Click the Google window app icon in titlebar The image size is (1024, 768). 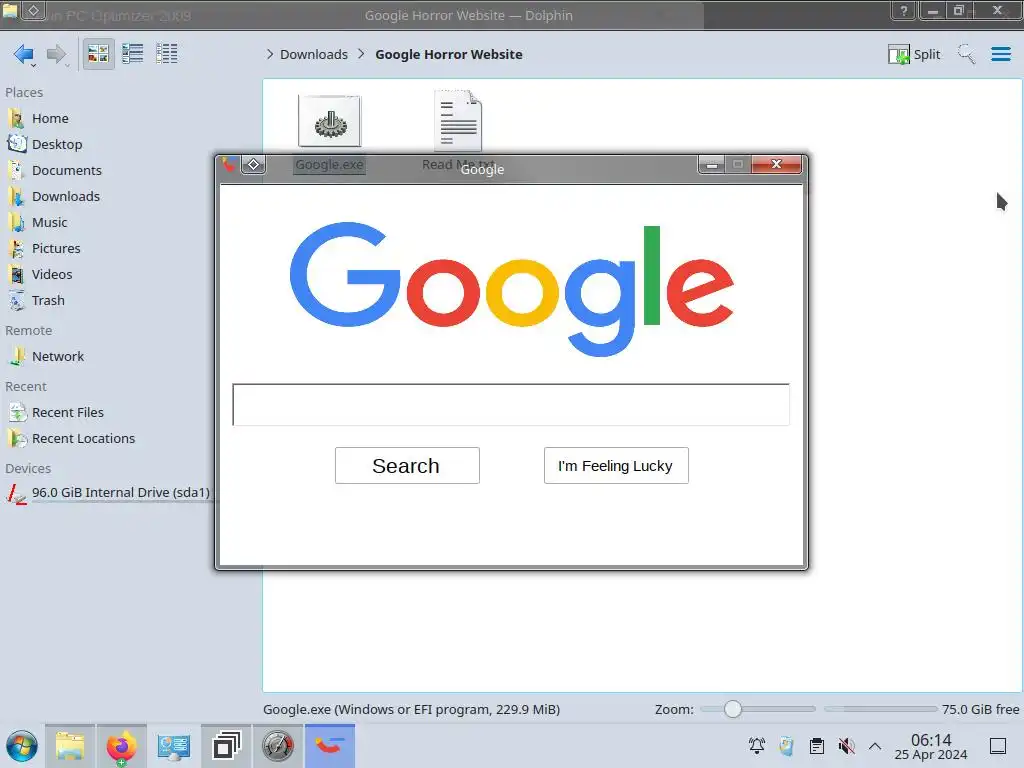(229, 165)
